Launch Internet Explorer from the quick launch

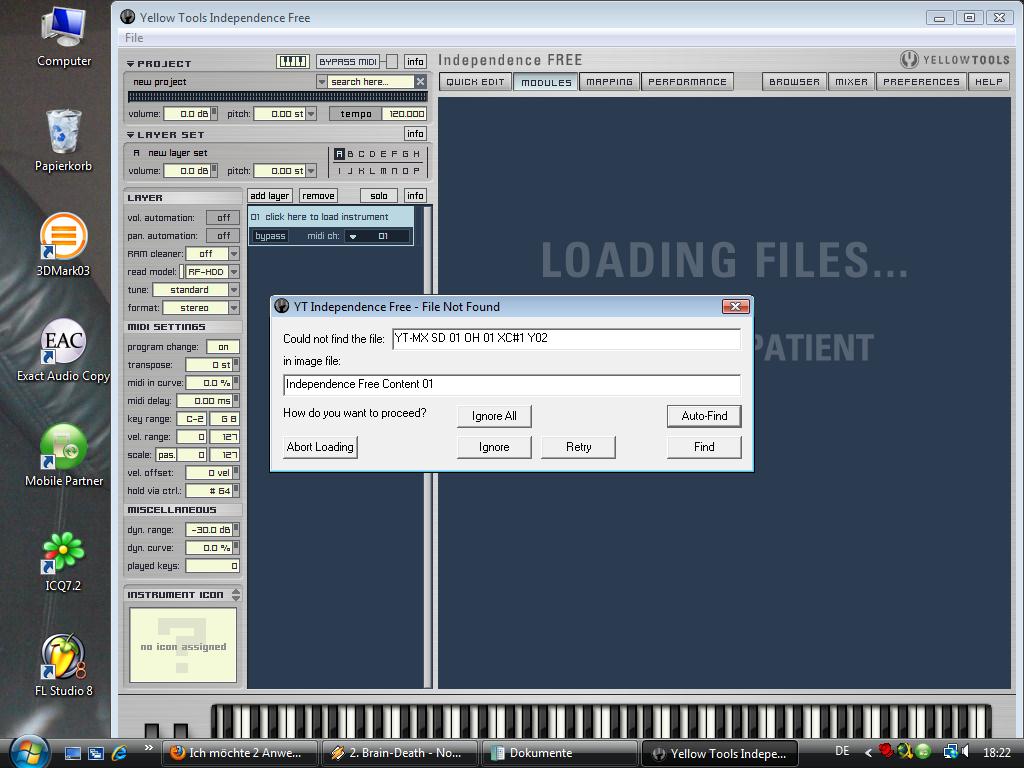click(120, 753)
